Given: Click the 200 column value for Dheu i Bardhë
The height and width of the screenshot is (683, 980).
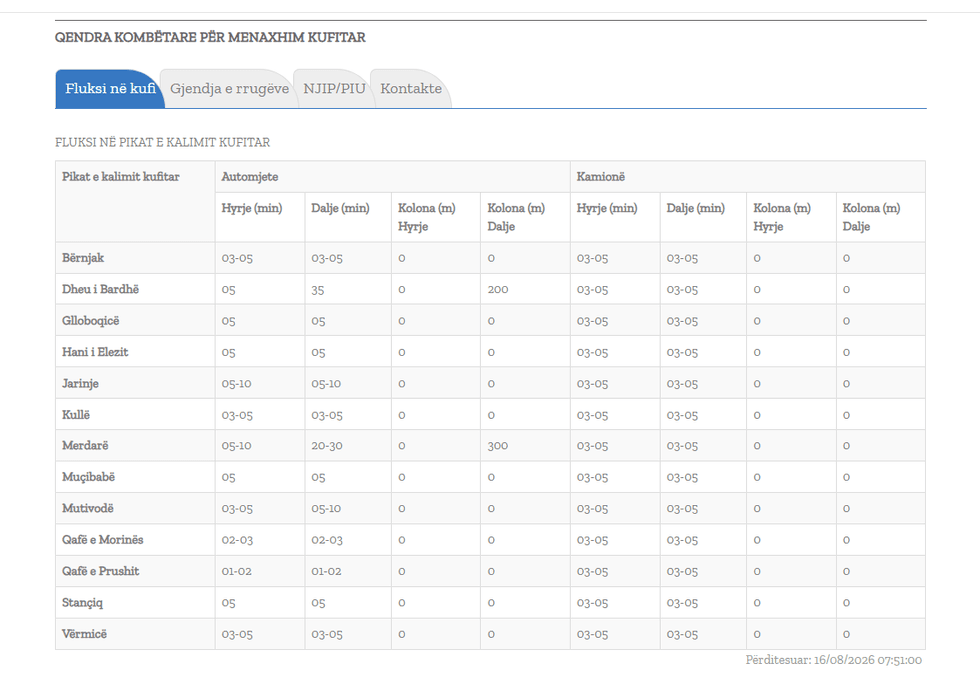Looking at the screenshot, I should (498, 289).
